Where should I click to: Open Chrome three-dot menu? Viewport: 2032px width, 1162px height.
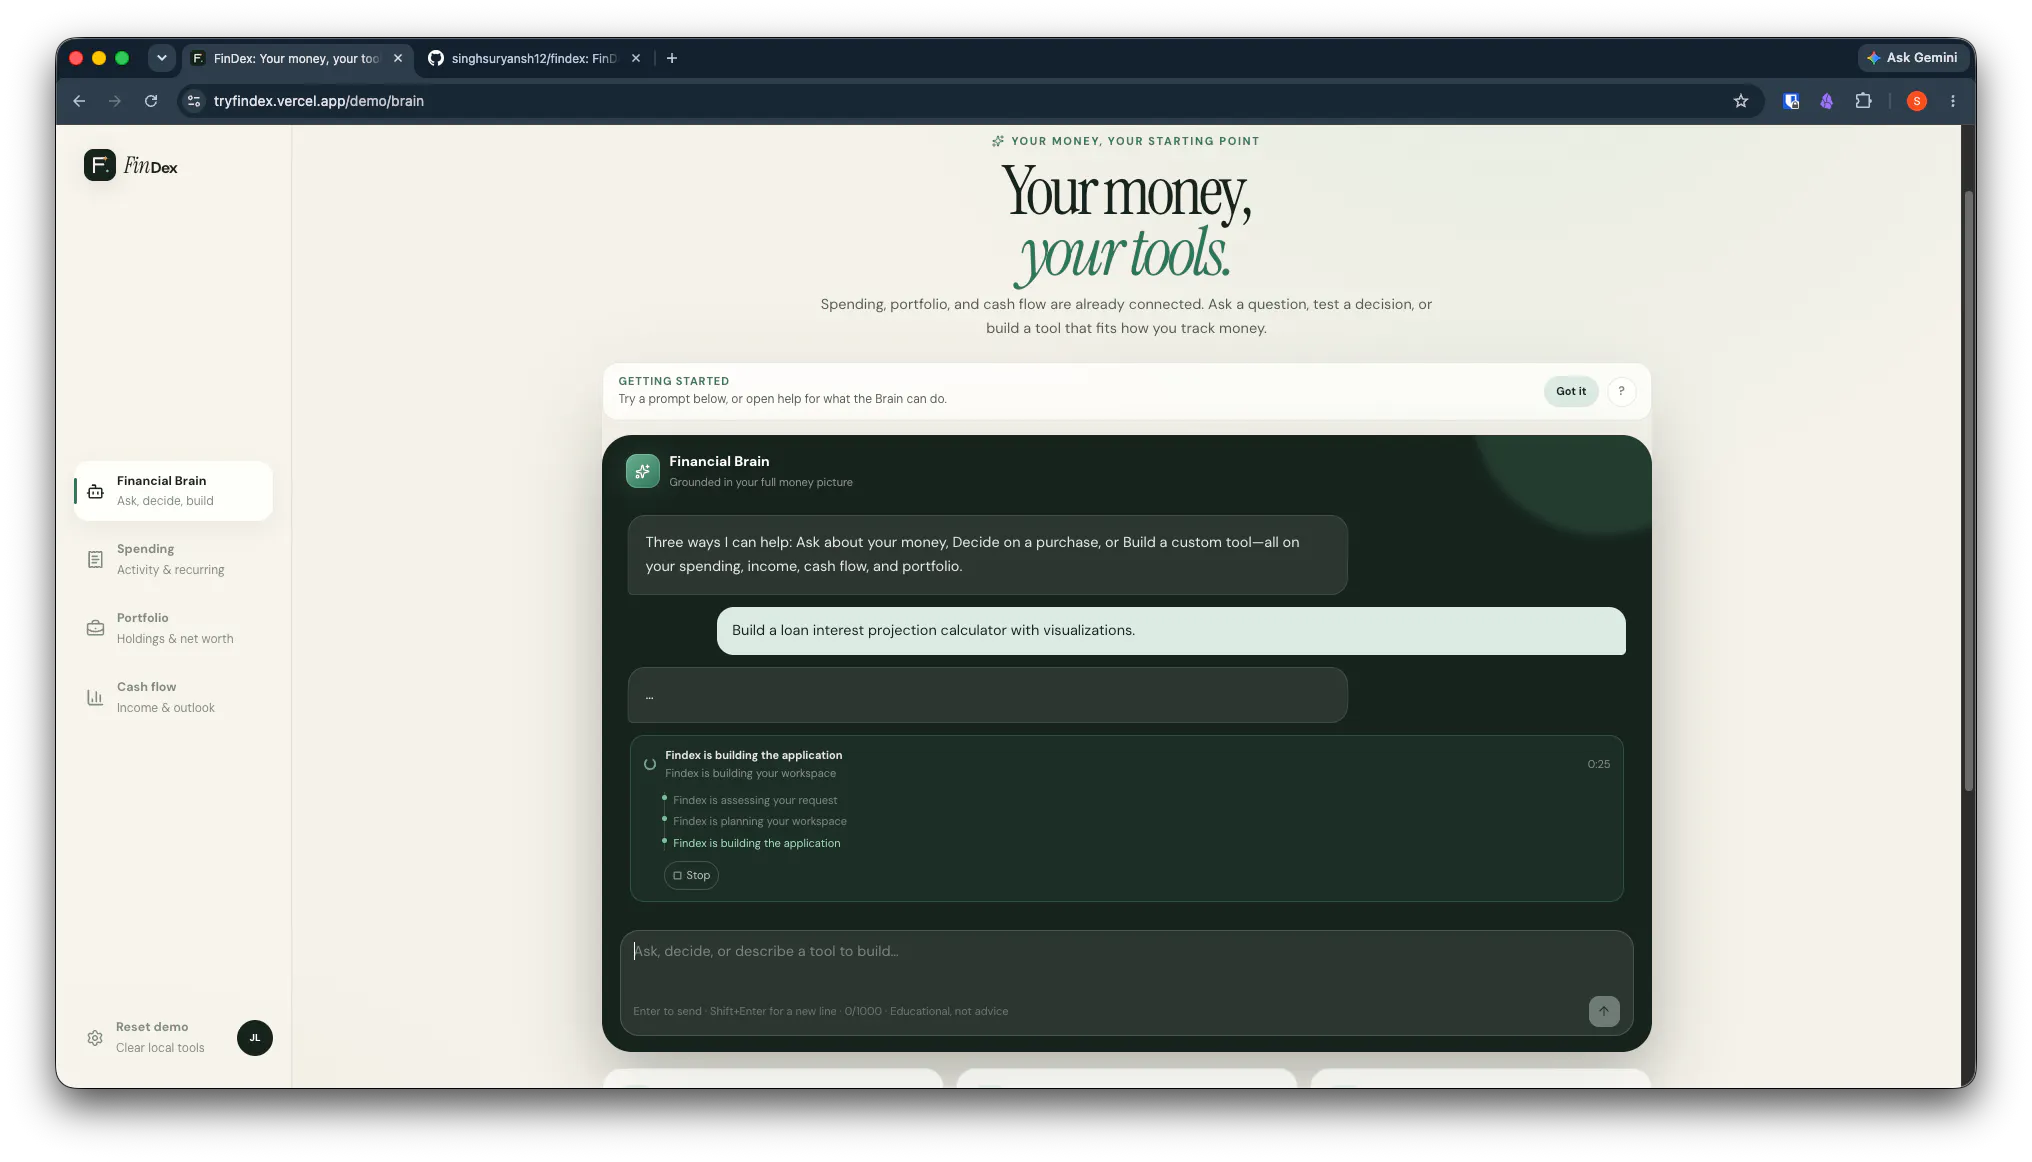pyautogui.click(x=1953, y=101)
